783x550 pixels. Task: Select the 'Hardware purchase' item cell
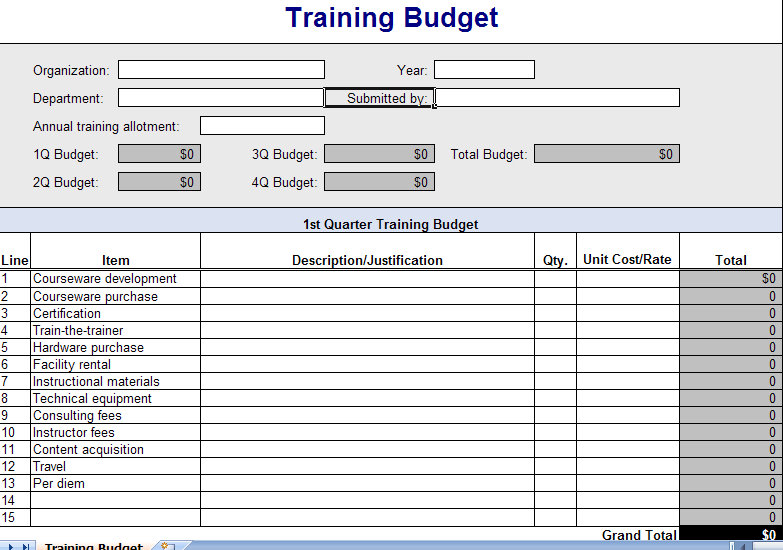pyautogui.click(x=115, y=347)
